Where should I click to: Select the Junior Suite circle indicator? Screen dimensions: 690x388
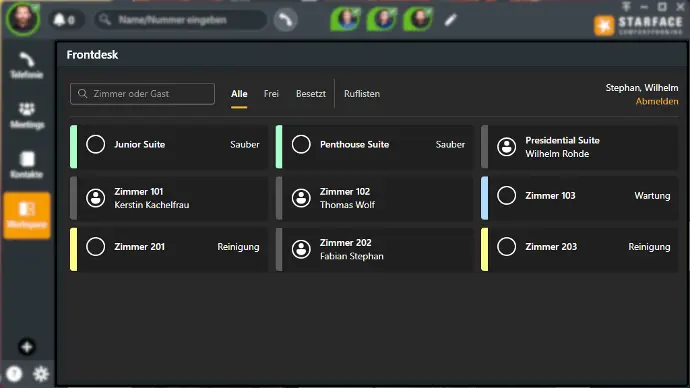[x=95, y=144]
